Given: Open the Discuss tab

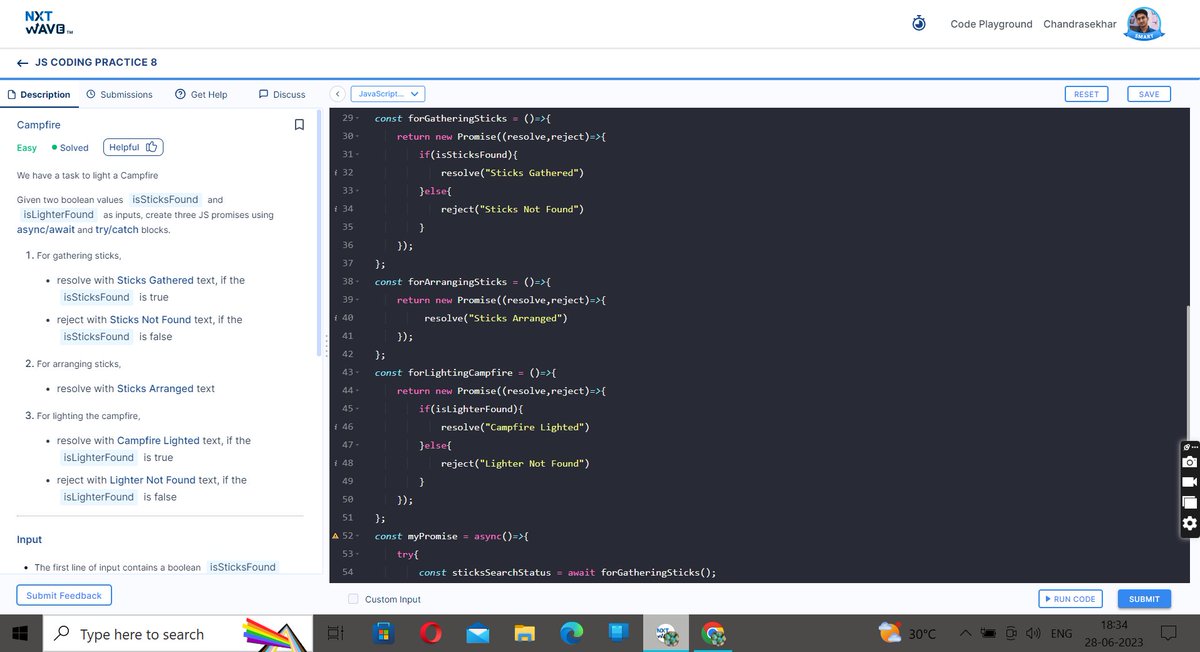Looking at the screenshot, I should [x=282, y=94].
